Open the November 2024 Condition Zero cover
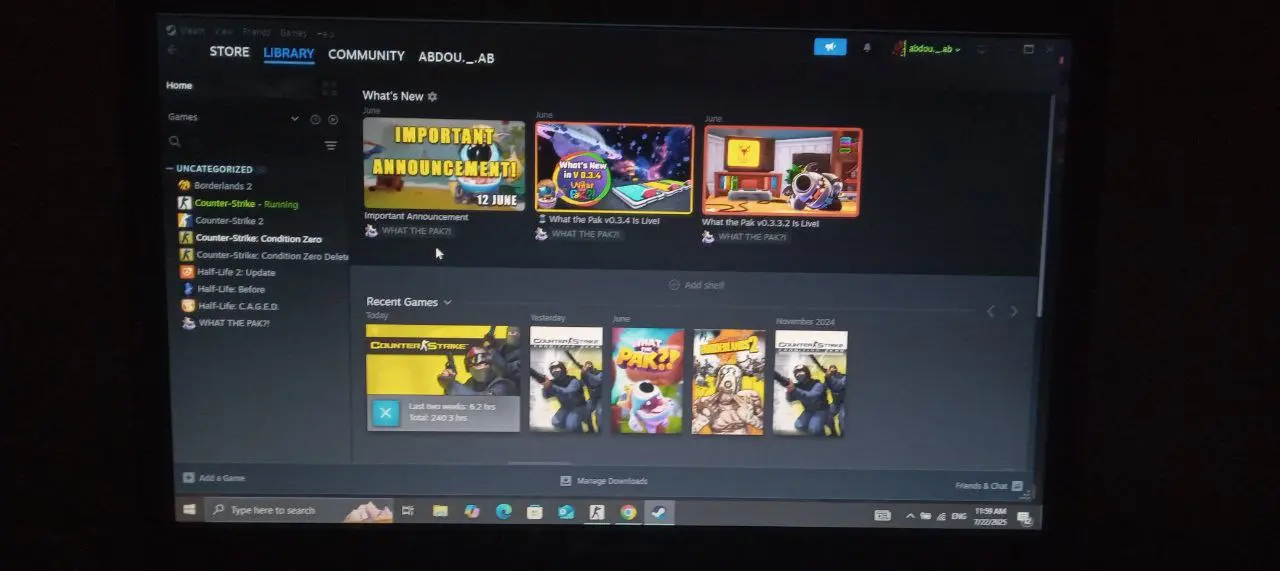This screenshot has height=571, width=1280. [x=810, y=383]
